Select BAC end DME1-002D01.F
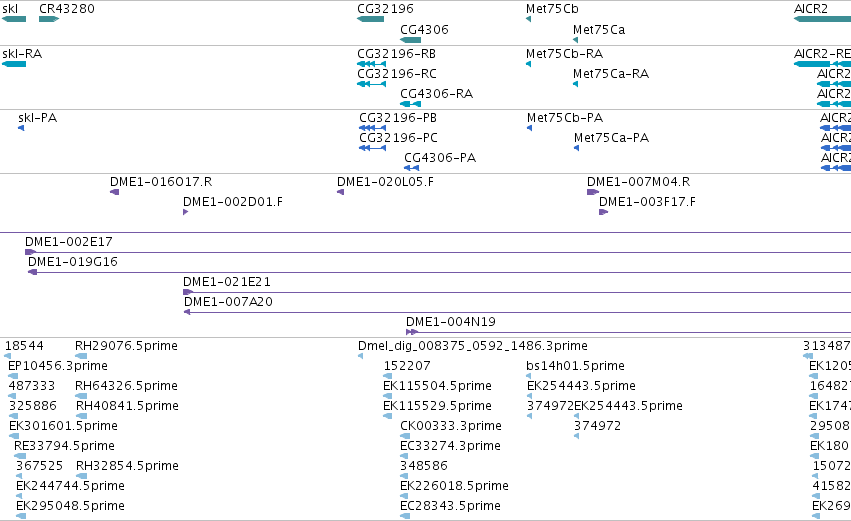The width and height of the screenshot is (851, 521). (186, 212)
